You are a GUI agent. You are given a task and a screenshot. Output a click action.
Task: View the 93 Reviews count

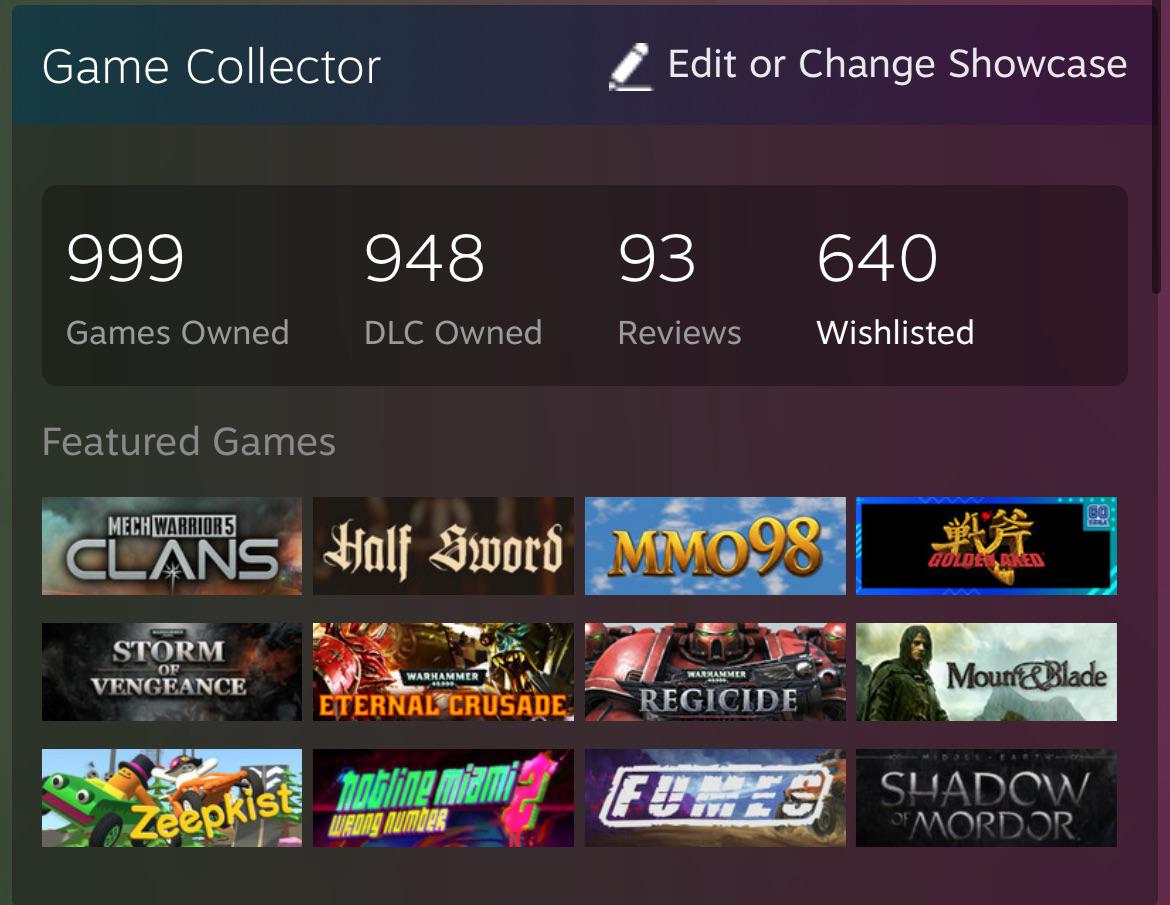679,289
